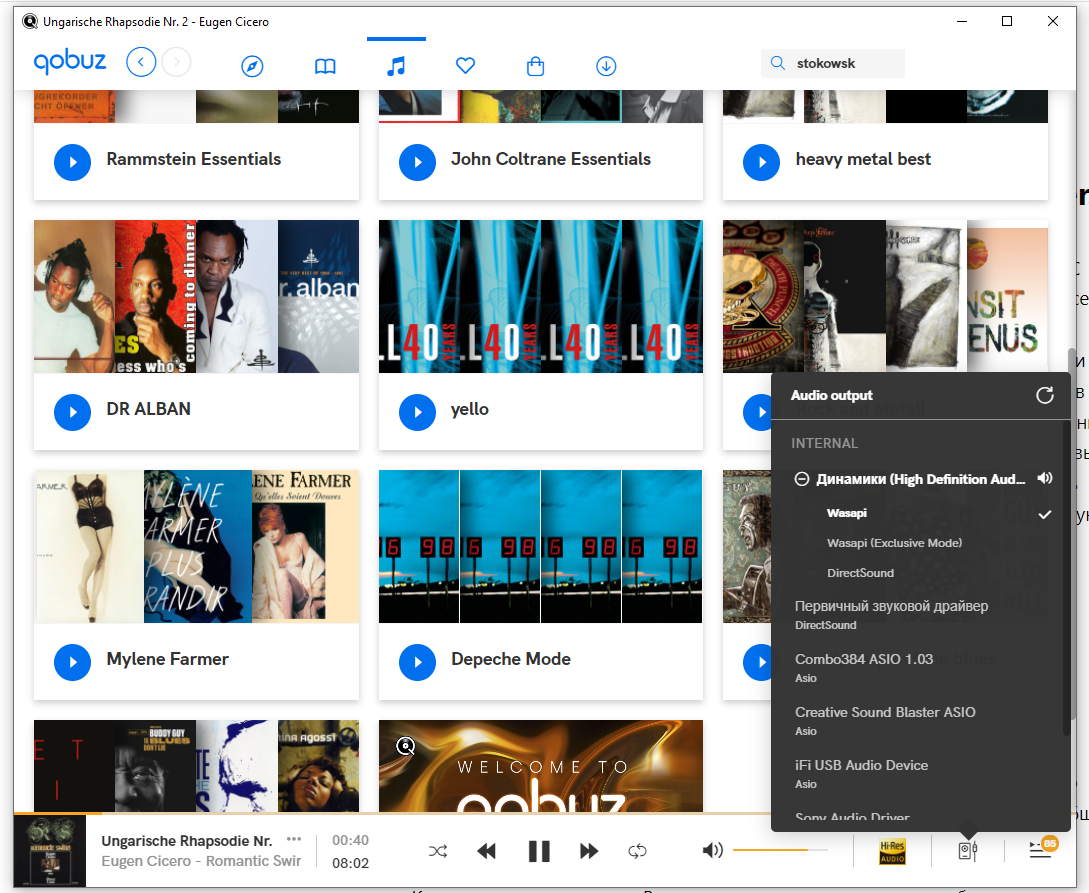Open the play queue with 85 badge
1089x893 pixels.
pos(1042,849)
